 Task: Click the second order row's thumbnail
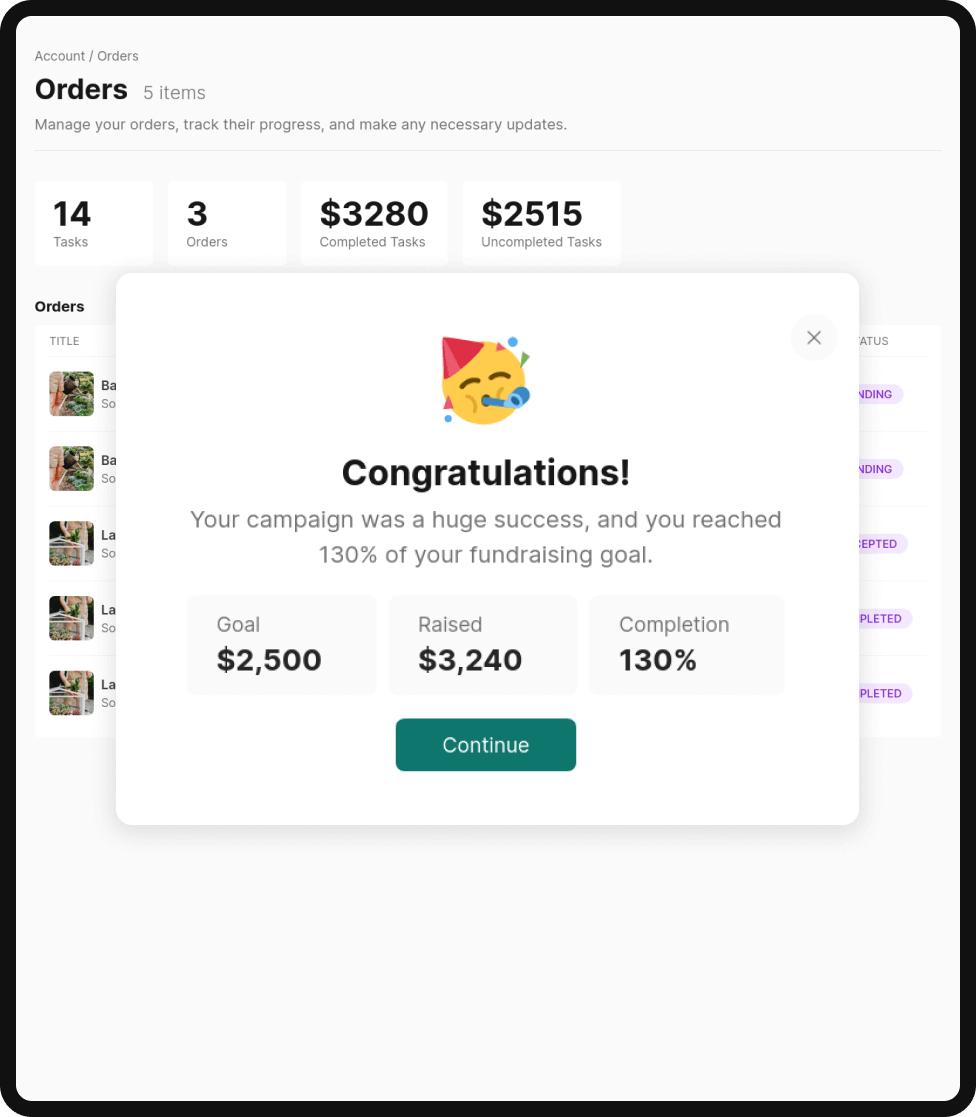tap(71, 469)
